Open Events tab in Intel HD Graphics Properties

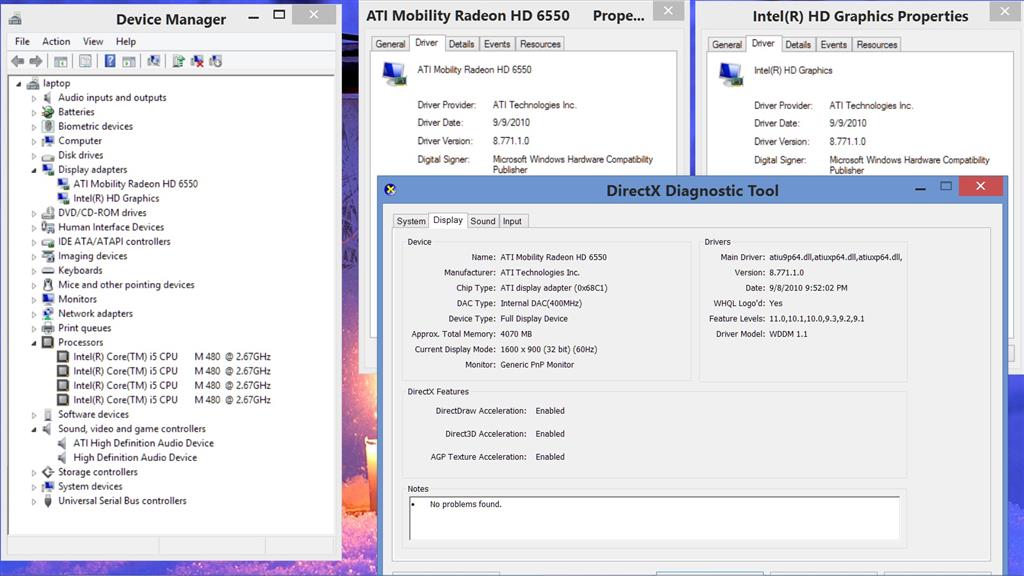(x=833, y=44)
